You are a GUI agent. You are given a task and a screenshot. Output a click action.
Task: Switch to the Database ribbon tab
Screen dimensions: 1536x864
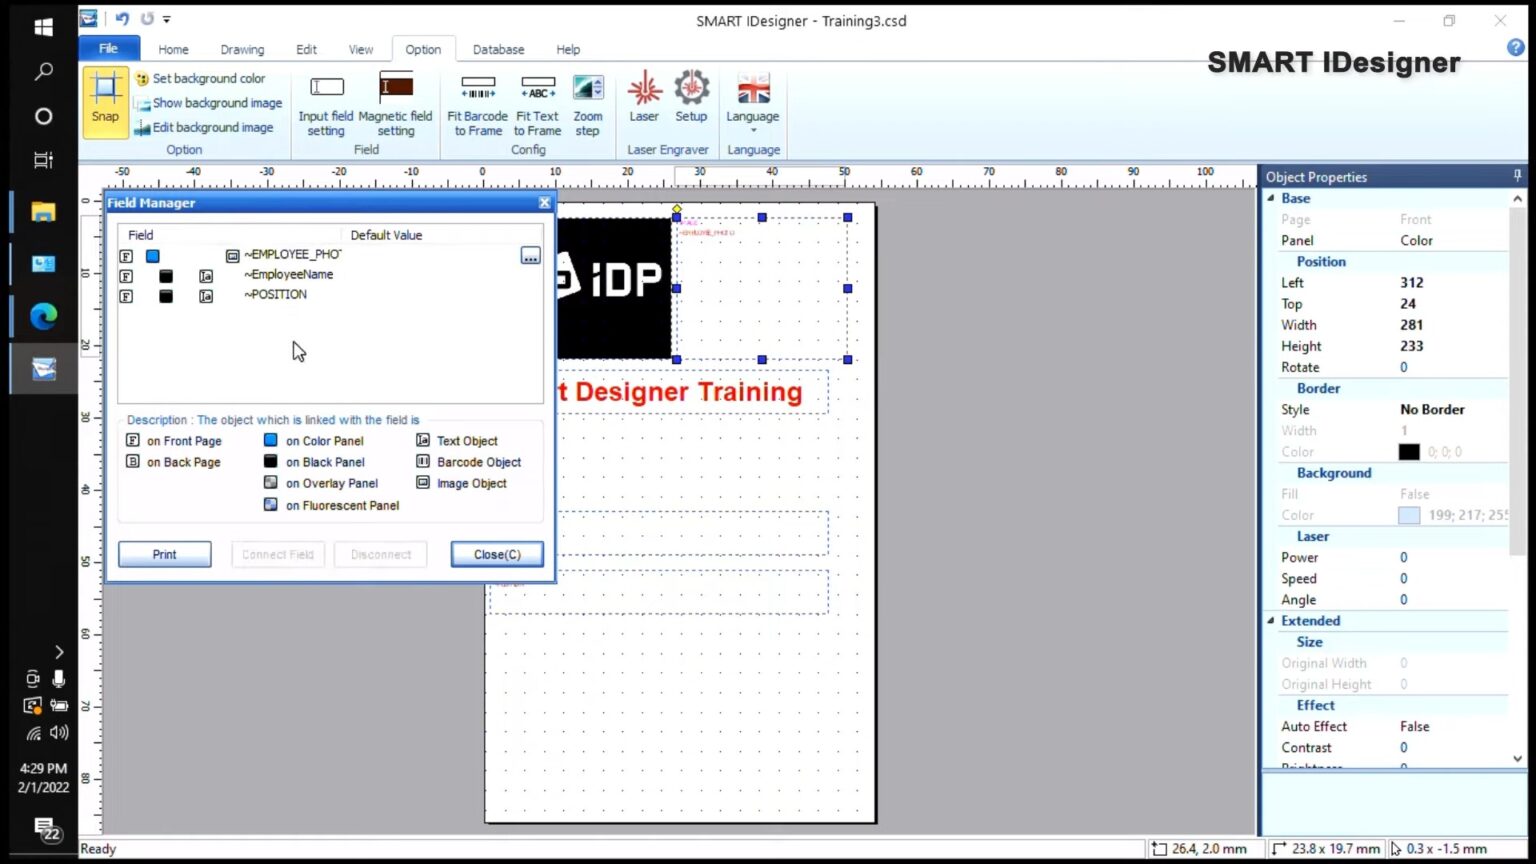click(498, 49)
